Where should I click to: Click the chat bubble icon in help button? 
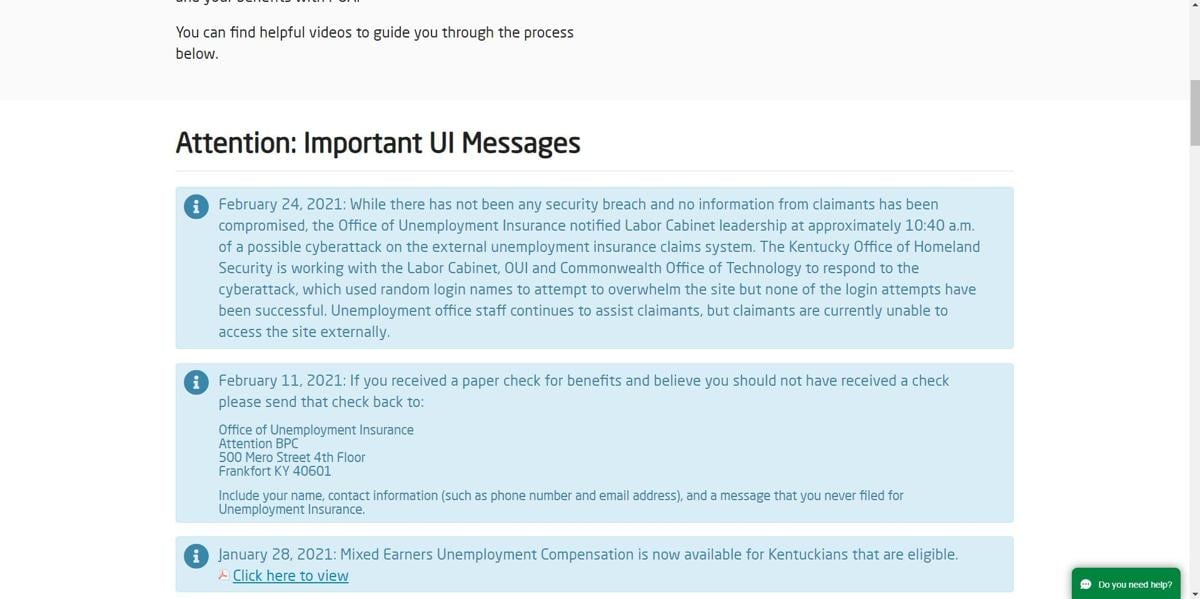click(x=1086, y=585)
